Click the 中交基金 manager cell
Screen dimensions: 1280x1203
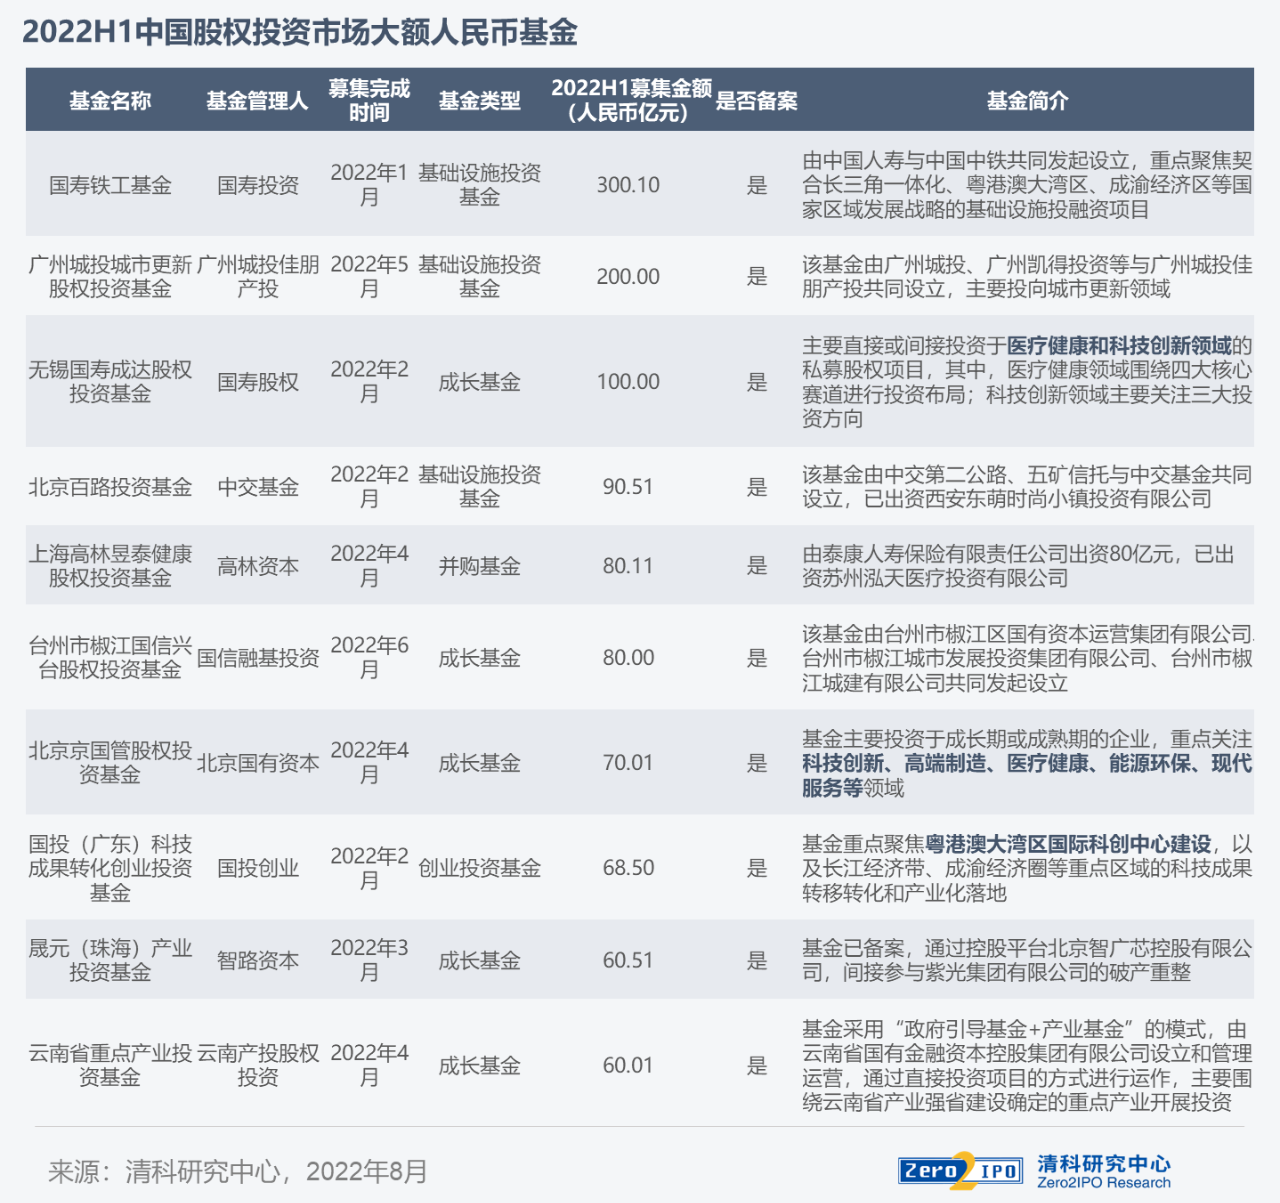point(258,487)
